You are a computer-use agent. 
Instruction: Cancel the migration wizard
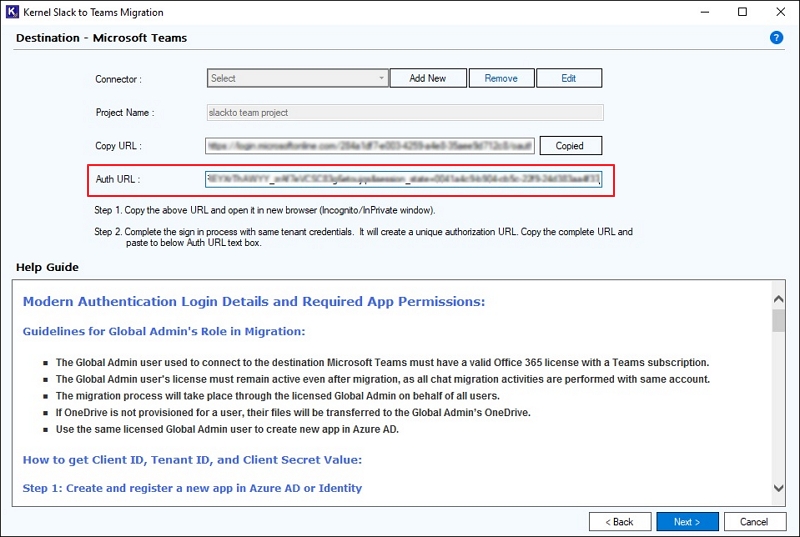754,522
